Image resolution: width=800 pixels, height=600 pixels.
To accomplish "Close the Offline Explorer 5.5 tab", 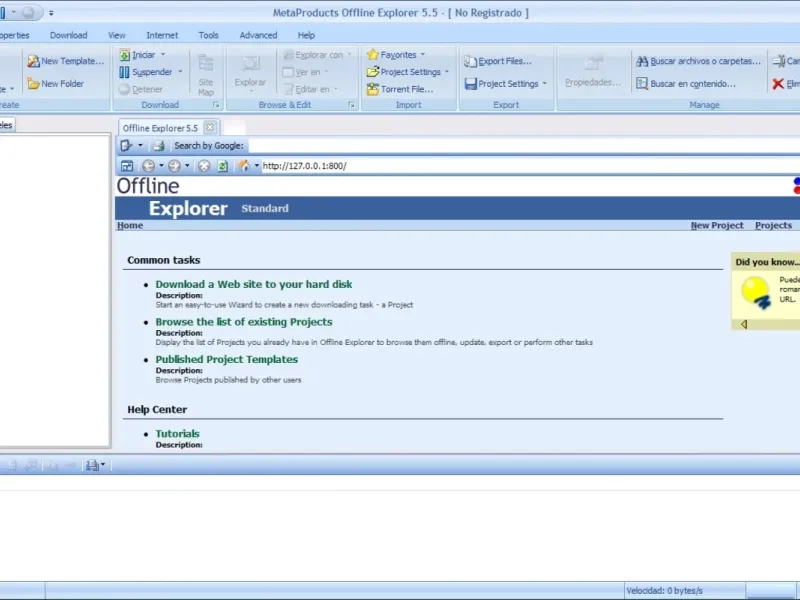I will 209,128.
